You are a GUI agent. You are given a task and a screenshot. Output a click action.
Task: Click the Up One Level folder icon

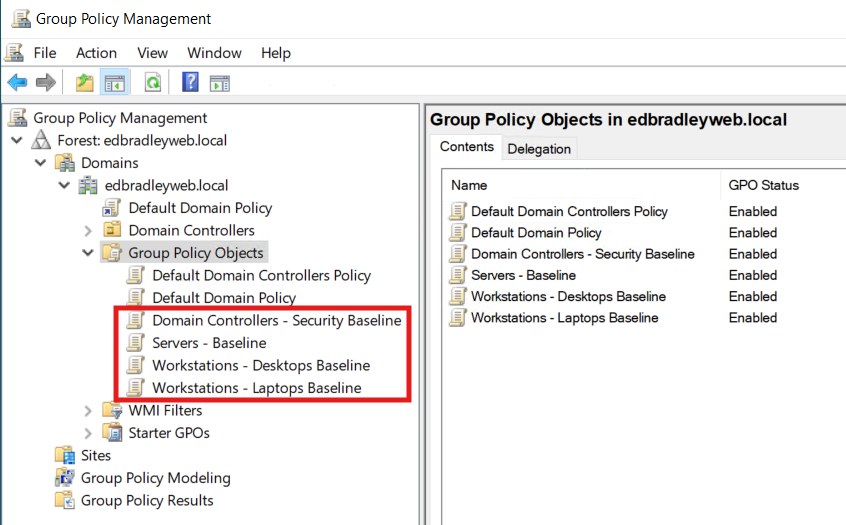click(84, 83)
